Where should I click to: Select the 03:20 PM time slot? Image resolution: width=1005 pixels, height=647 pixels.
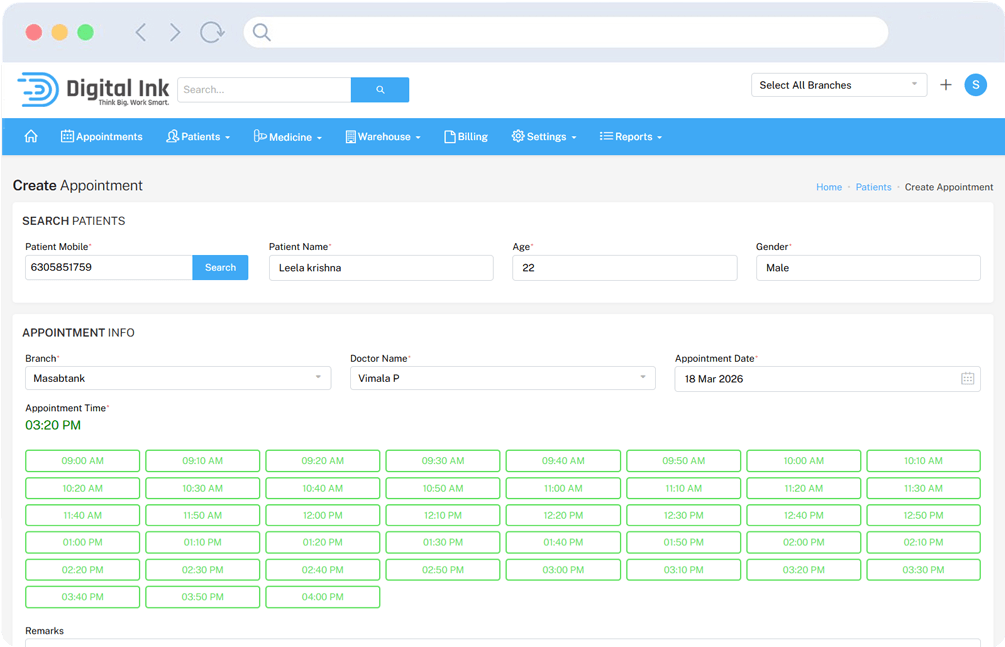pos(803,569)
